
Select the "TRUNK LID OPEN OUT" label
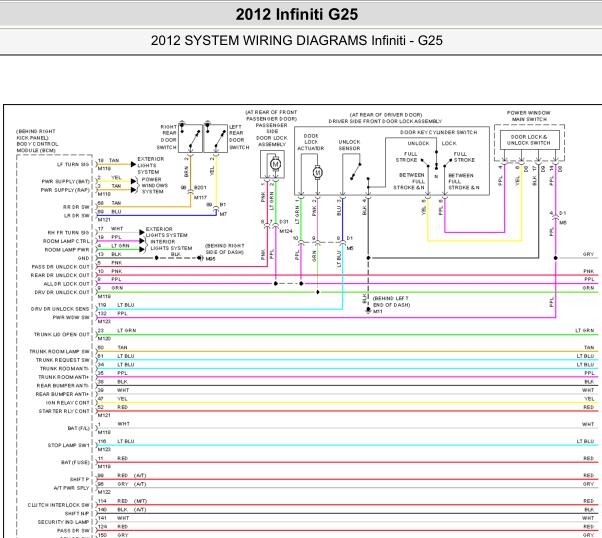coord(61,334)
